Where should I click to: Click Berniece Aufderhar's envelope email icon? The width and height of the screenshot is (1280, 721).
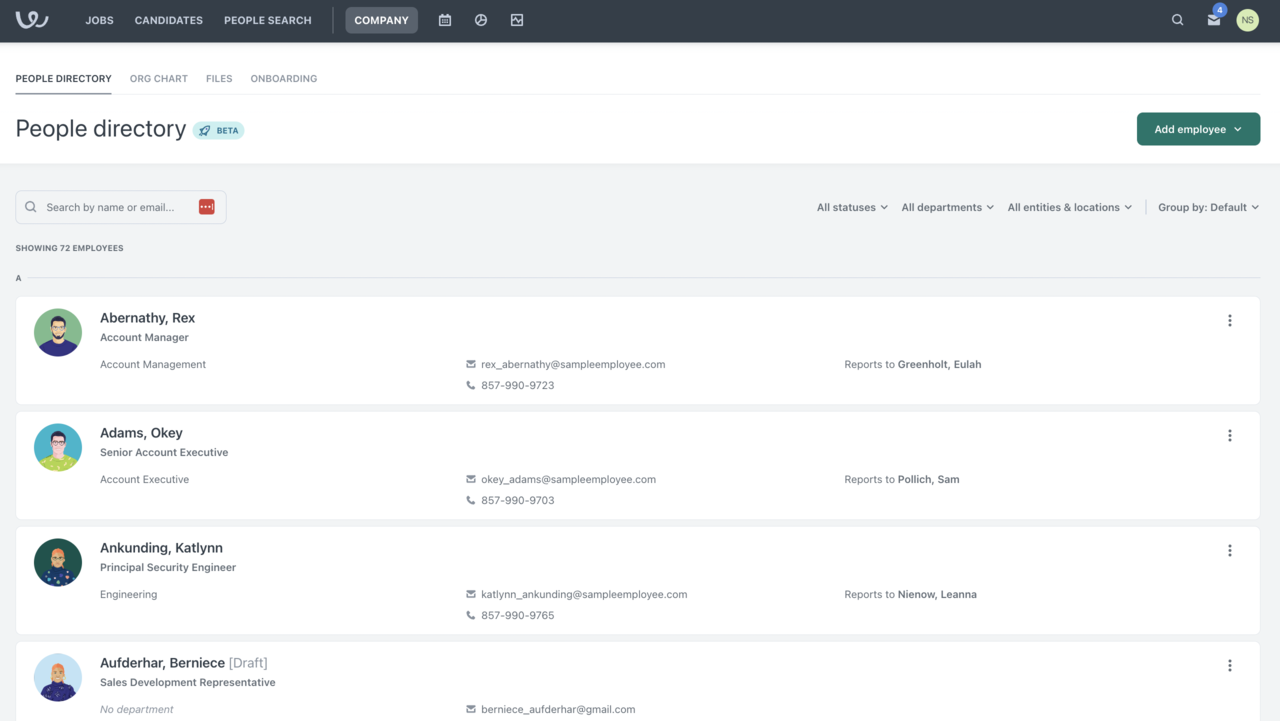pyautogui.click(x=471, y=710)
